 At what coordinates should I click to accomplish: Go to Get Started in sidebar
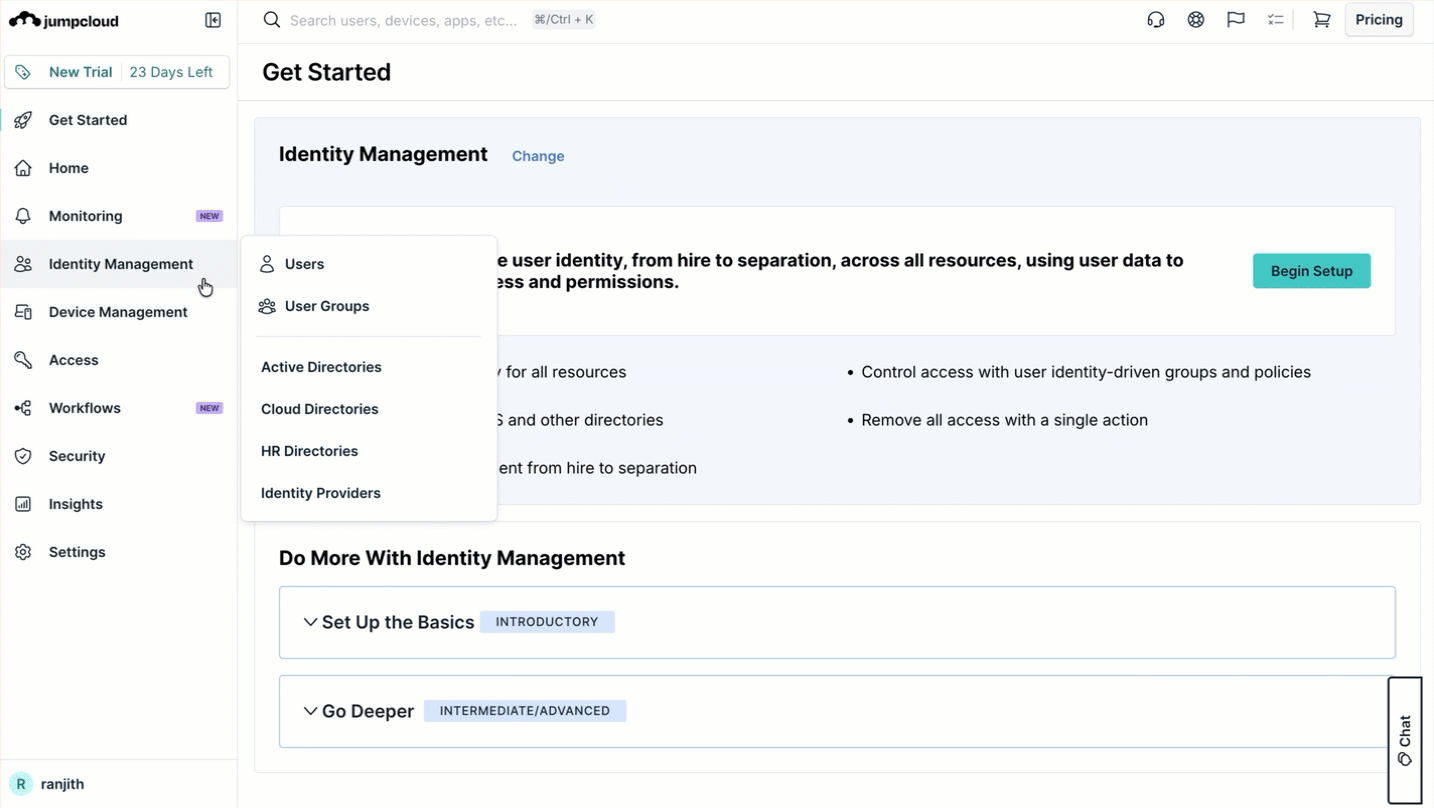pyautogui.click(x=88, y=120)
